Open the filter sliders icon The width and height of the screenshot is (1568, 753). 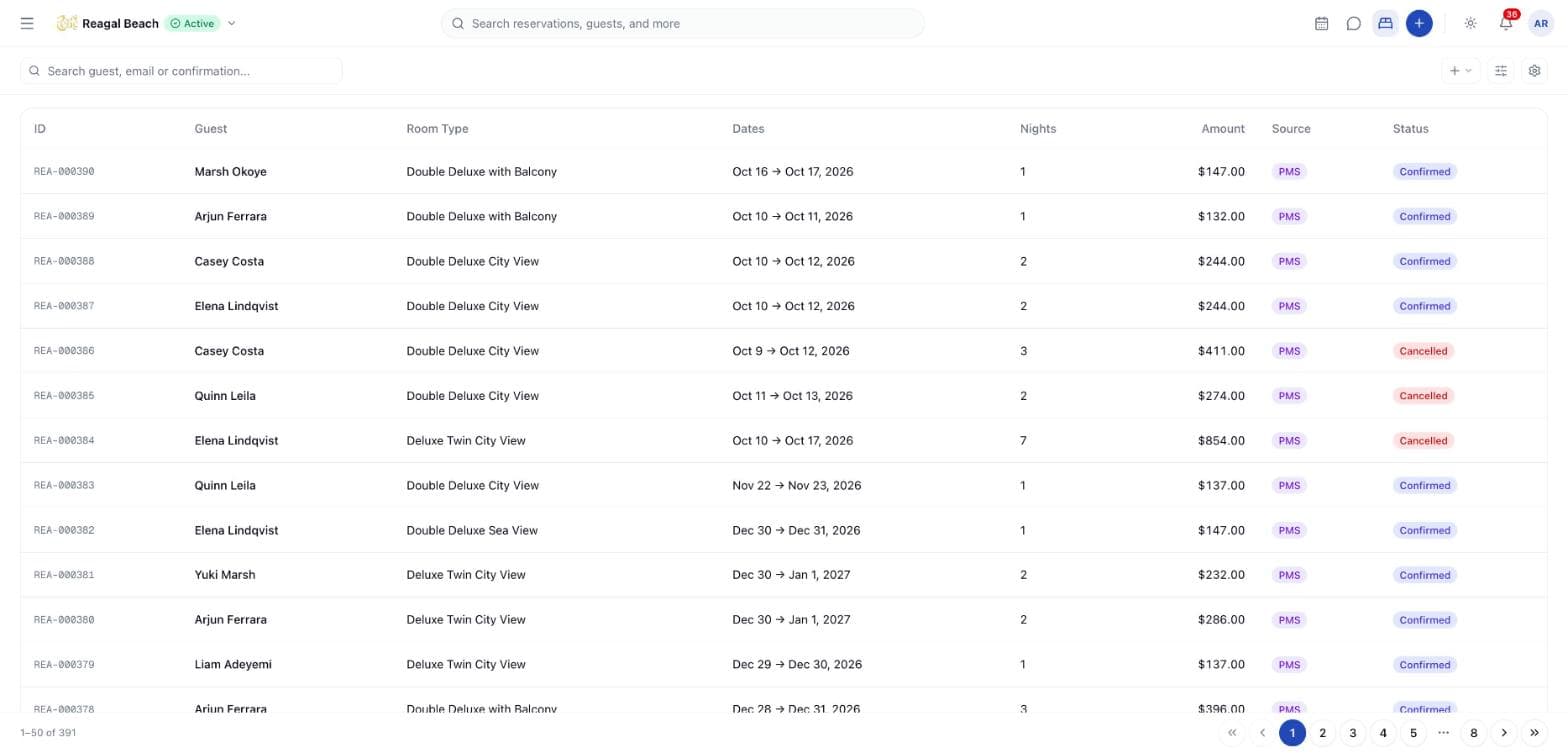click(x=1500, y=71)
